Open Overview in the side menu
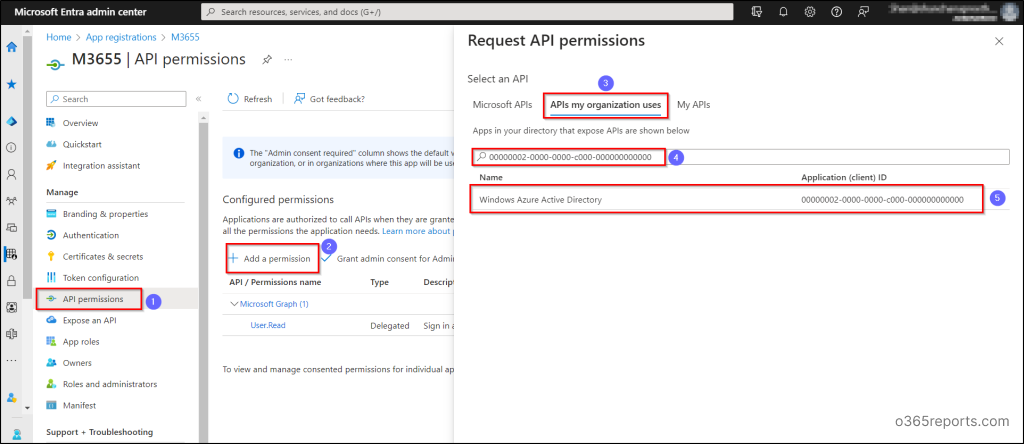 80,123
